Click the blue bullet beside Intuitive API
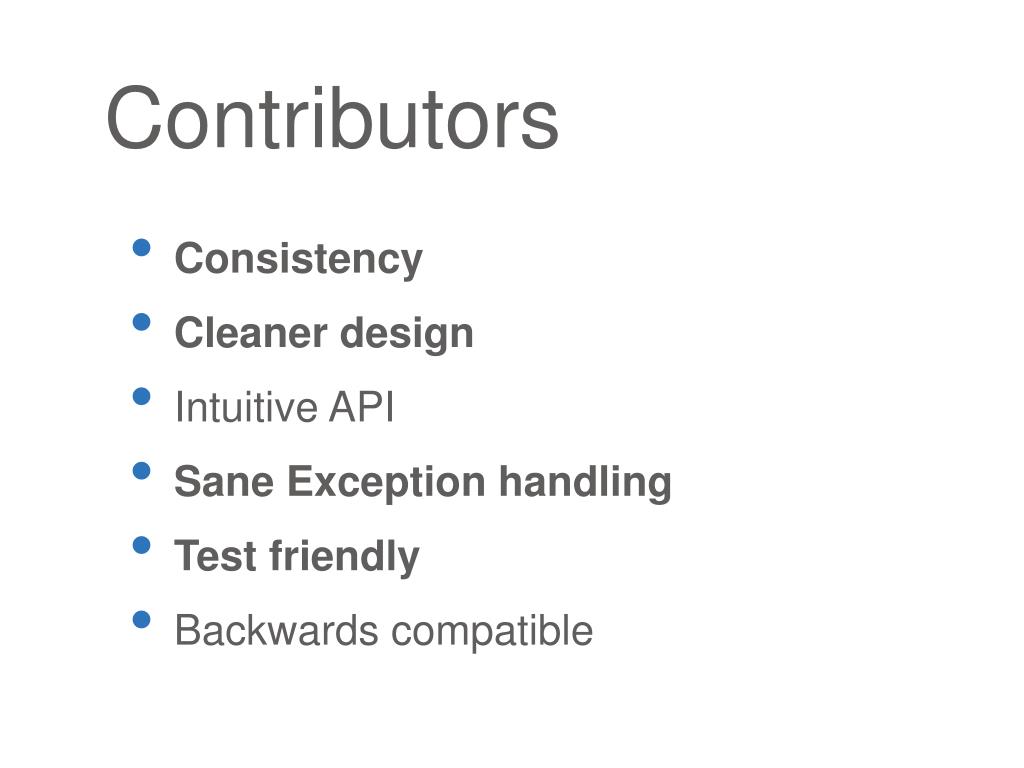 (x=141, y=396)
